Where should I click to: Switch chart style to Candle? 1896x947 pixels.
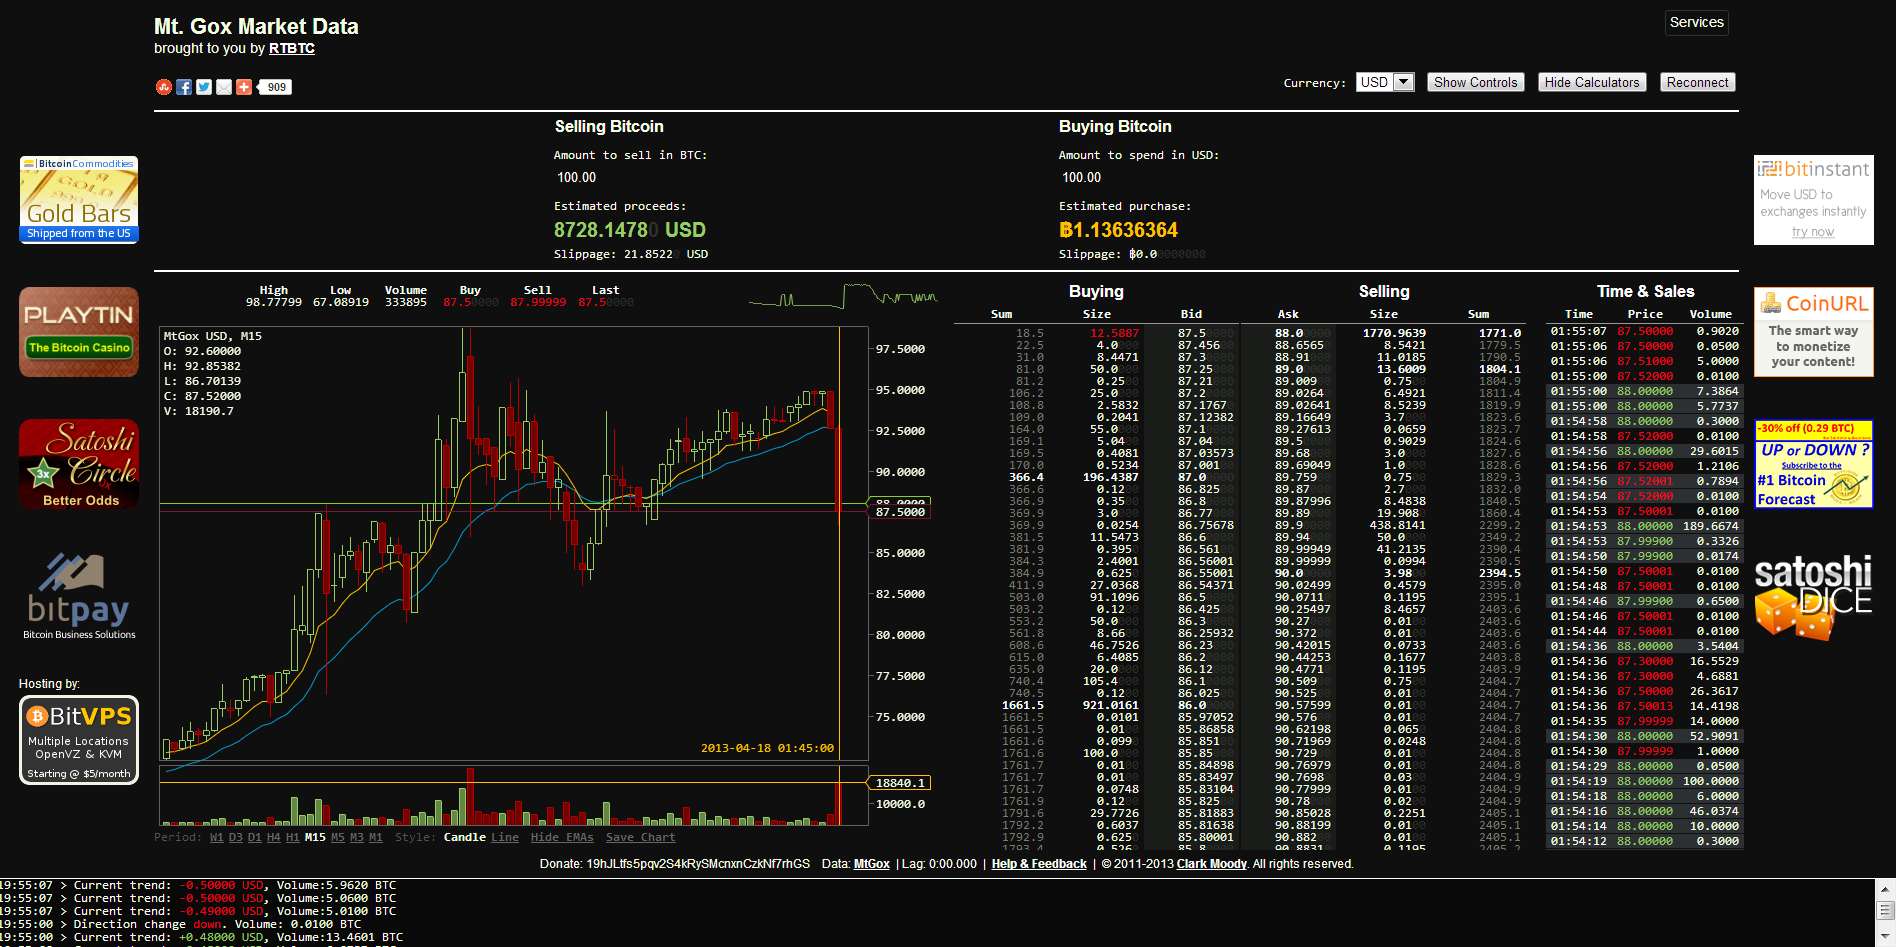point(465,837)
